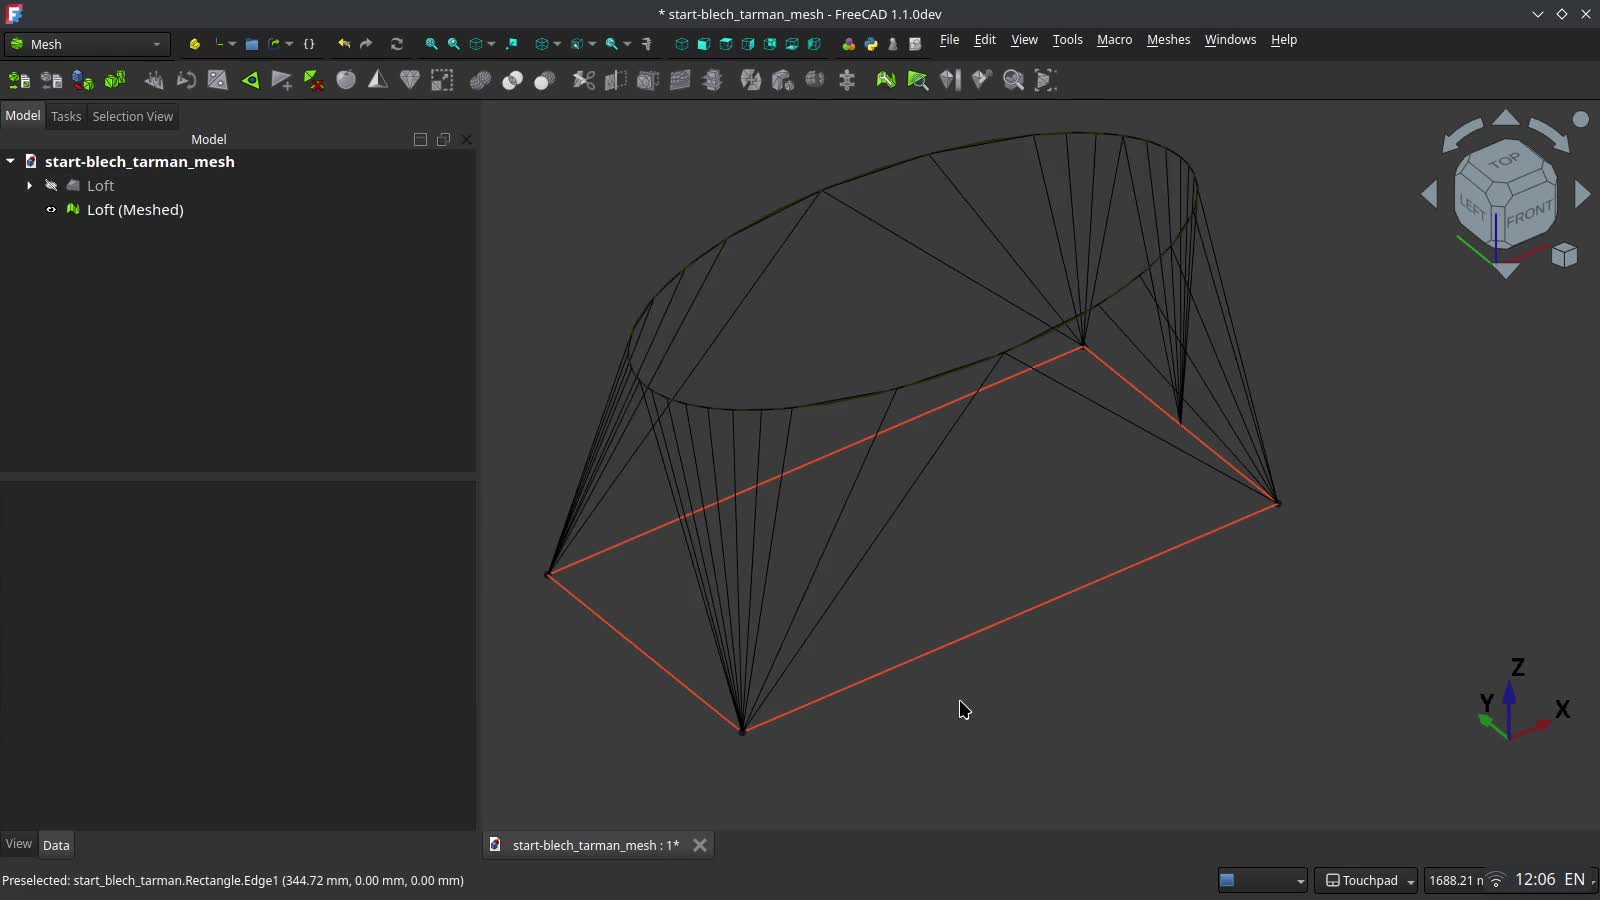Open the Data properties tab
This screenshot has width=1600, height=900.
tap(56, 845)
